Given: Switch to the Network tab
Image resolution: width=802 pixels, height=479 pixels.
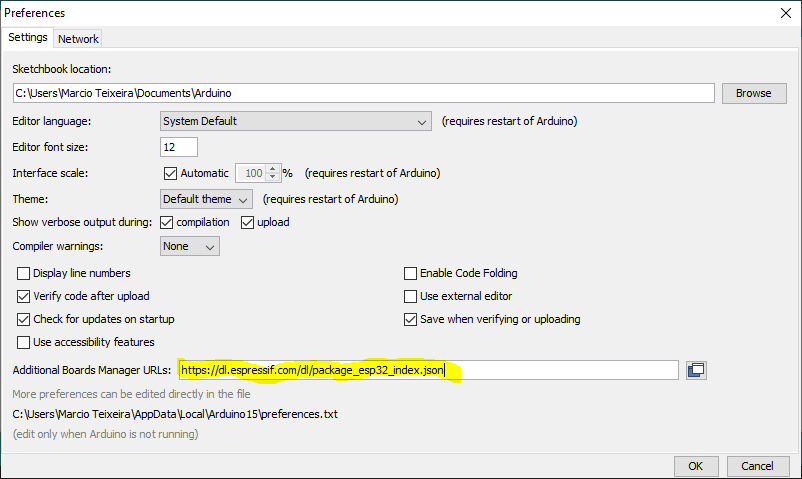Looking at the screenshot, I should [78, 39].
